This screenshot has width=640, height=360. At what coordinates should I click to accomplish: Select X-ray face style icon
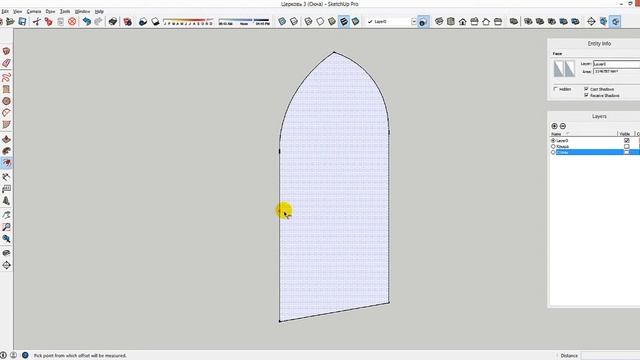(282, 21)
